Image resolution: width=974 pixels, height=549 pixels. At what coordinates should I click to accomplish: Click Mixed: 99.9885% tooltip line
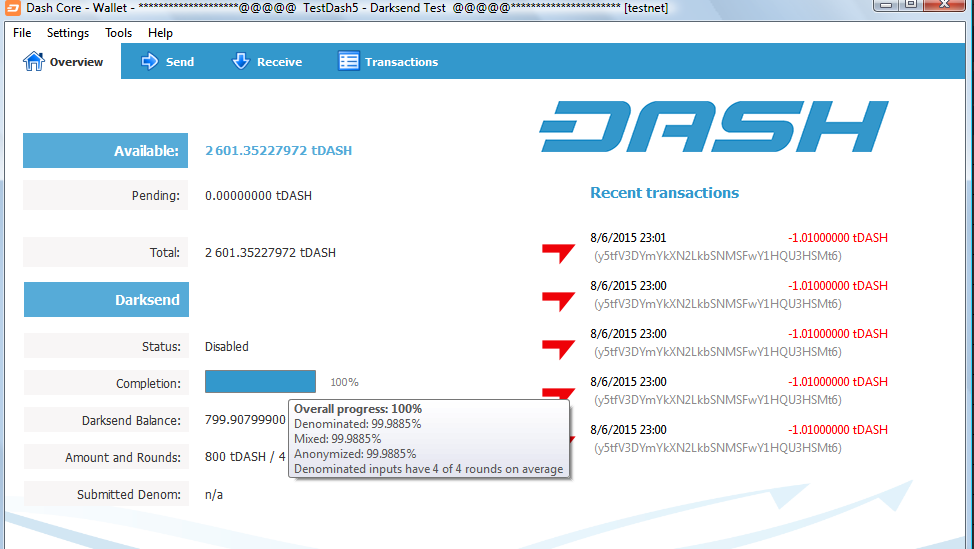pos(337,438)
